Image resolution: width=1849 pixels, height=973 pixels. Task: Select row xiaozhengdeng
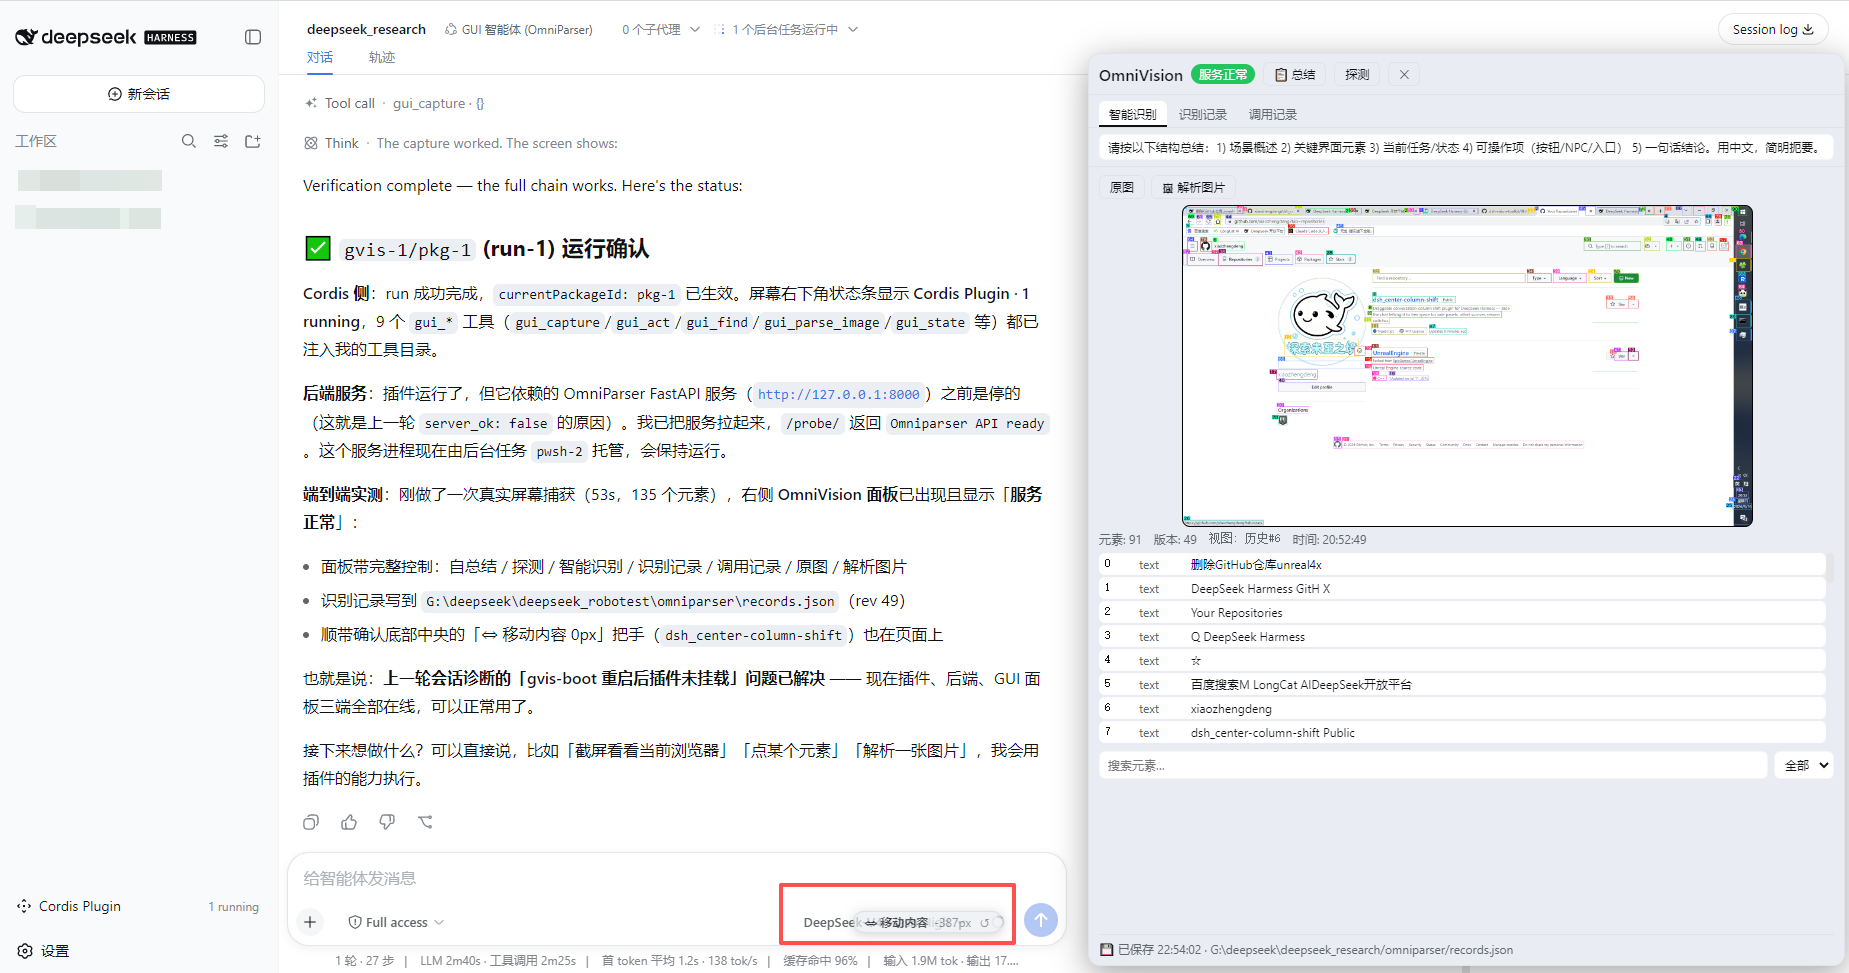pyautogui.click(x=1462, y=709)
